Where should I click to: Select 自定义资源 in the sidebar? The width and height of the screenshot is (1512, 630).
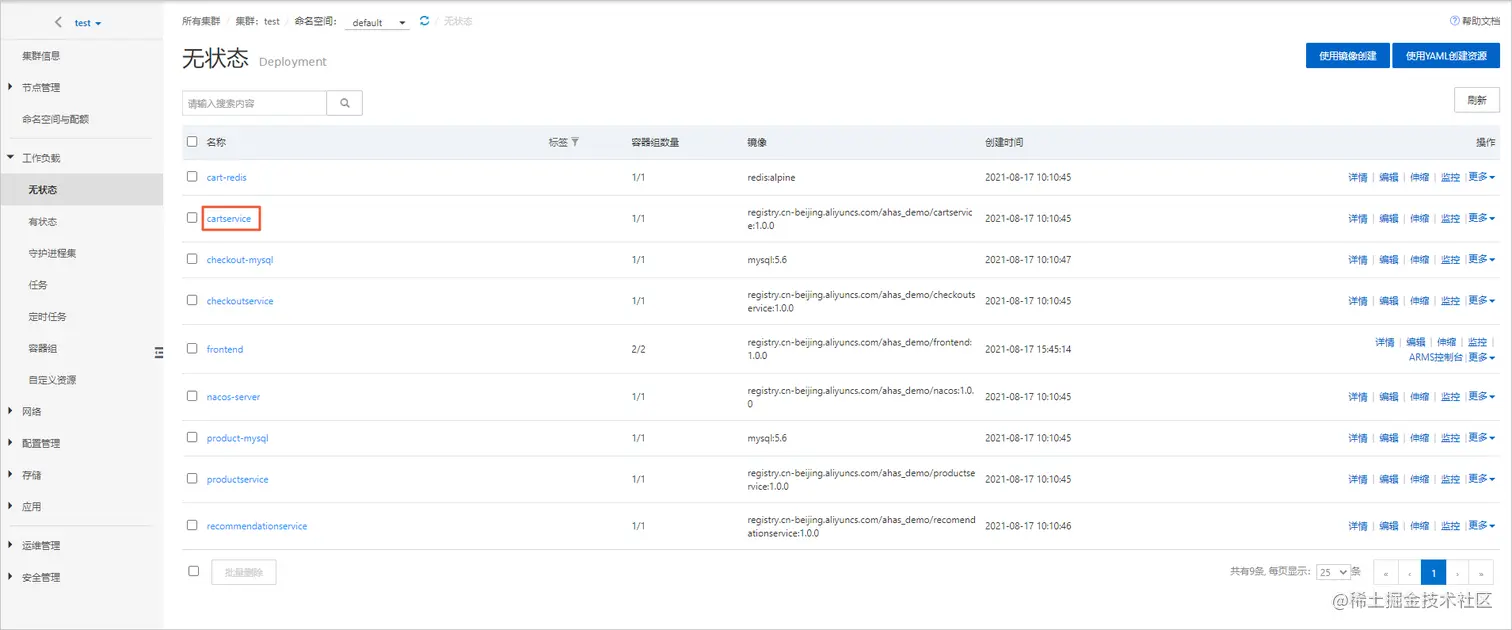52,380
